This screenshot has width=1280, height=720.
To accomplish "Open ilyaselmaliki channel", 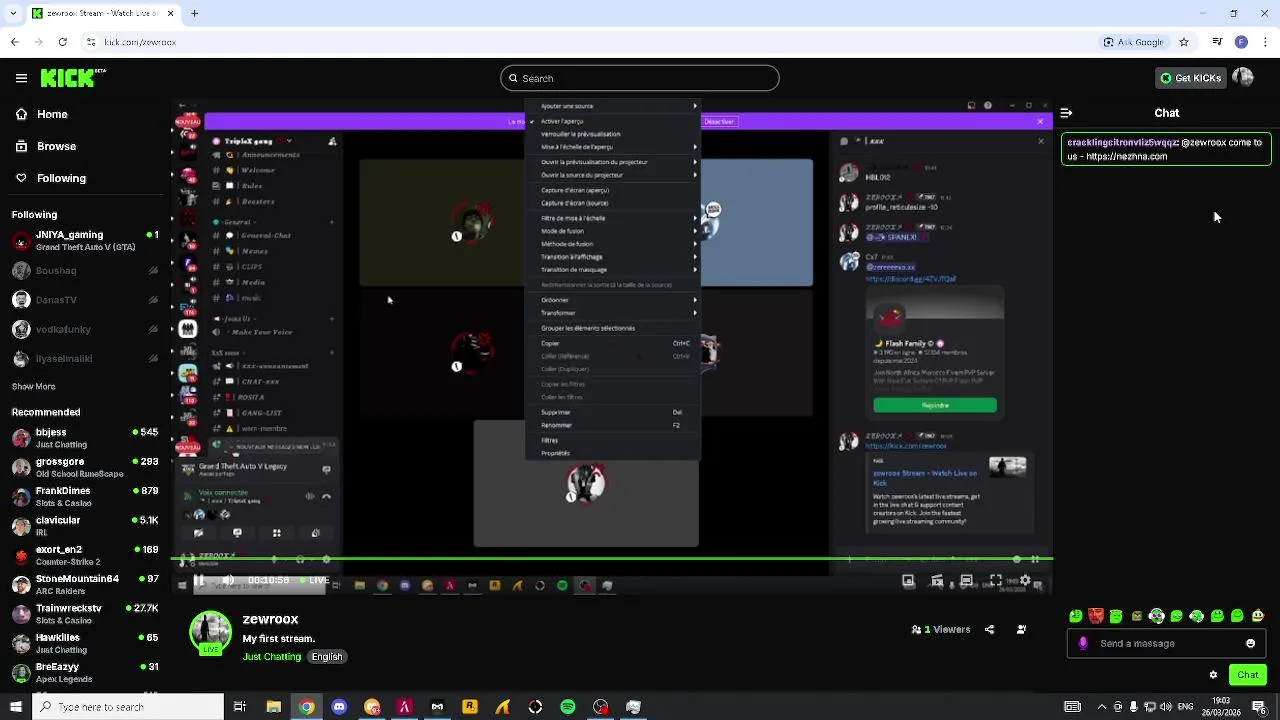I will point(85,358).
